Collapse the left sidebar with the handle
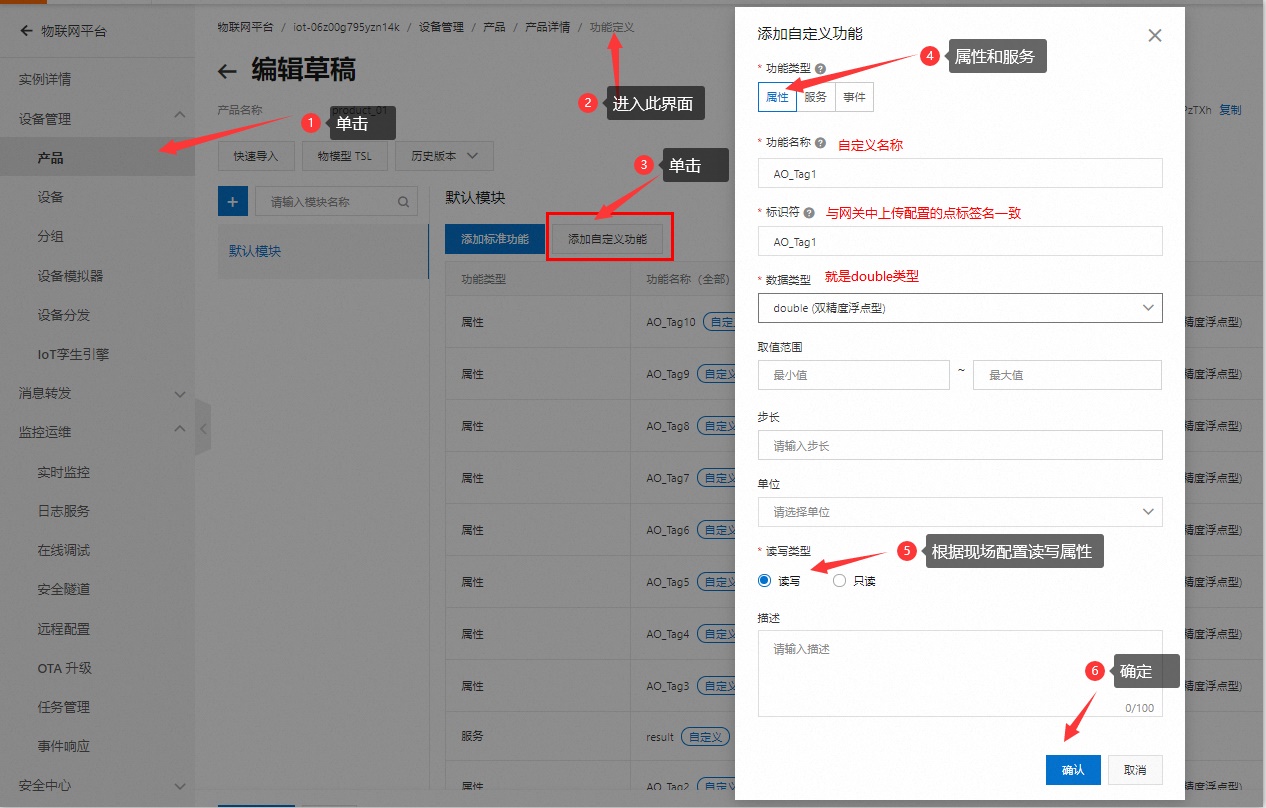The height and width of the screenshot is (808, 1266). coord(203,429)
